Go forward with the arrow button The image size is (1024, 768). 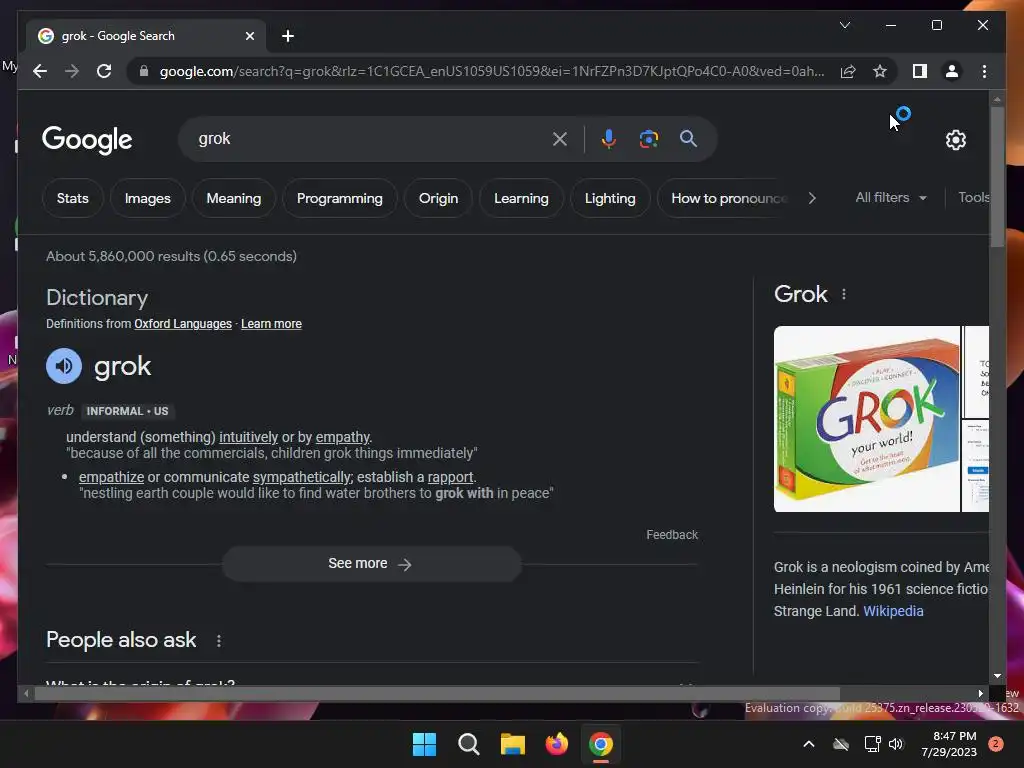pyautogui.click(x=72, y=71)
